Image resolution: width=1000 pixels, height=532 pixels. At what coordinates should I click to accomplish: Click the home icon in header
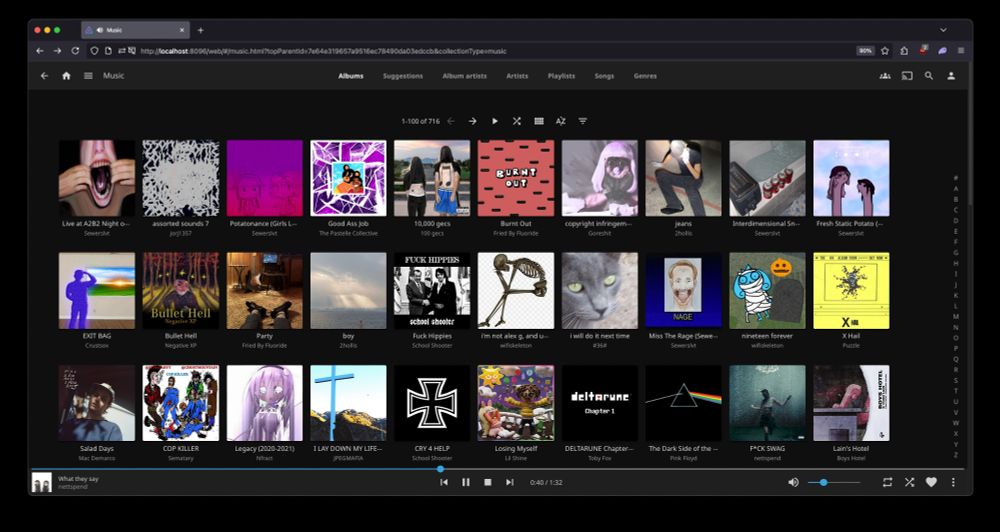(66, 76)
